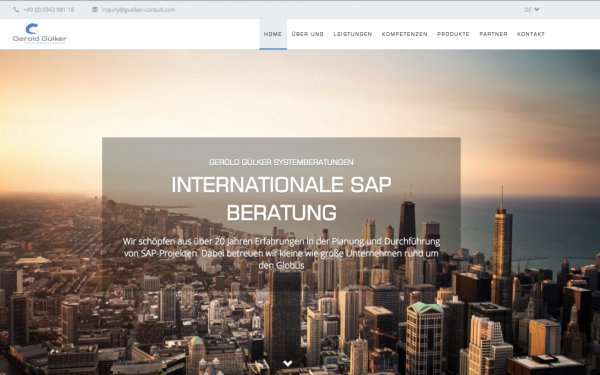The image size is (600, 375).
Task: Click the phone number +49 (0) 5943 981 18
Action: click(49, 10)
